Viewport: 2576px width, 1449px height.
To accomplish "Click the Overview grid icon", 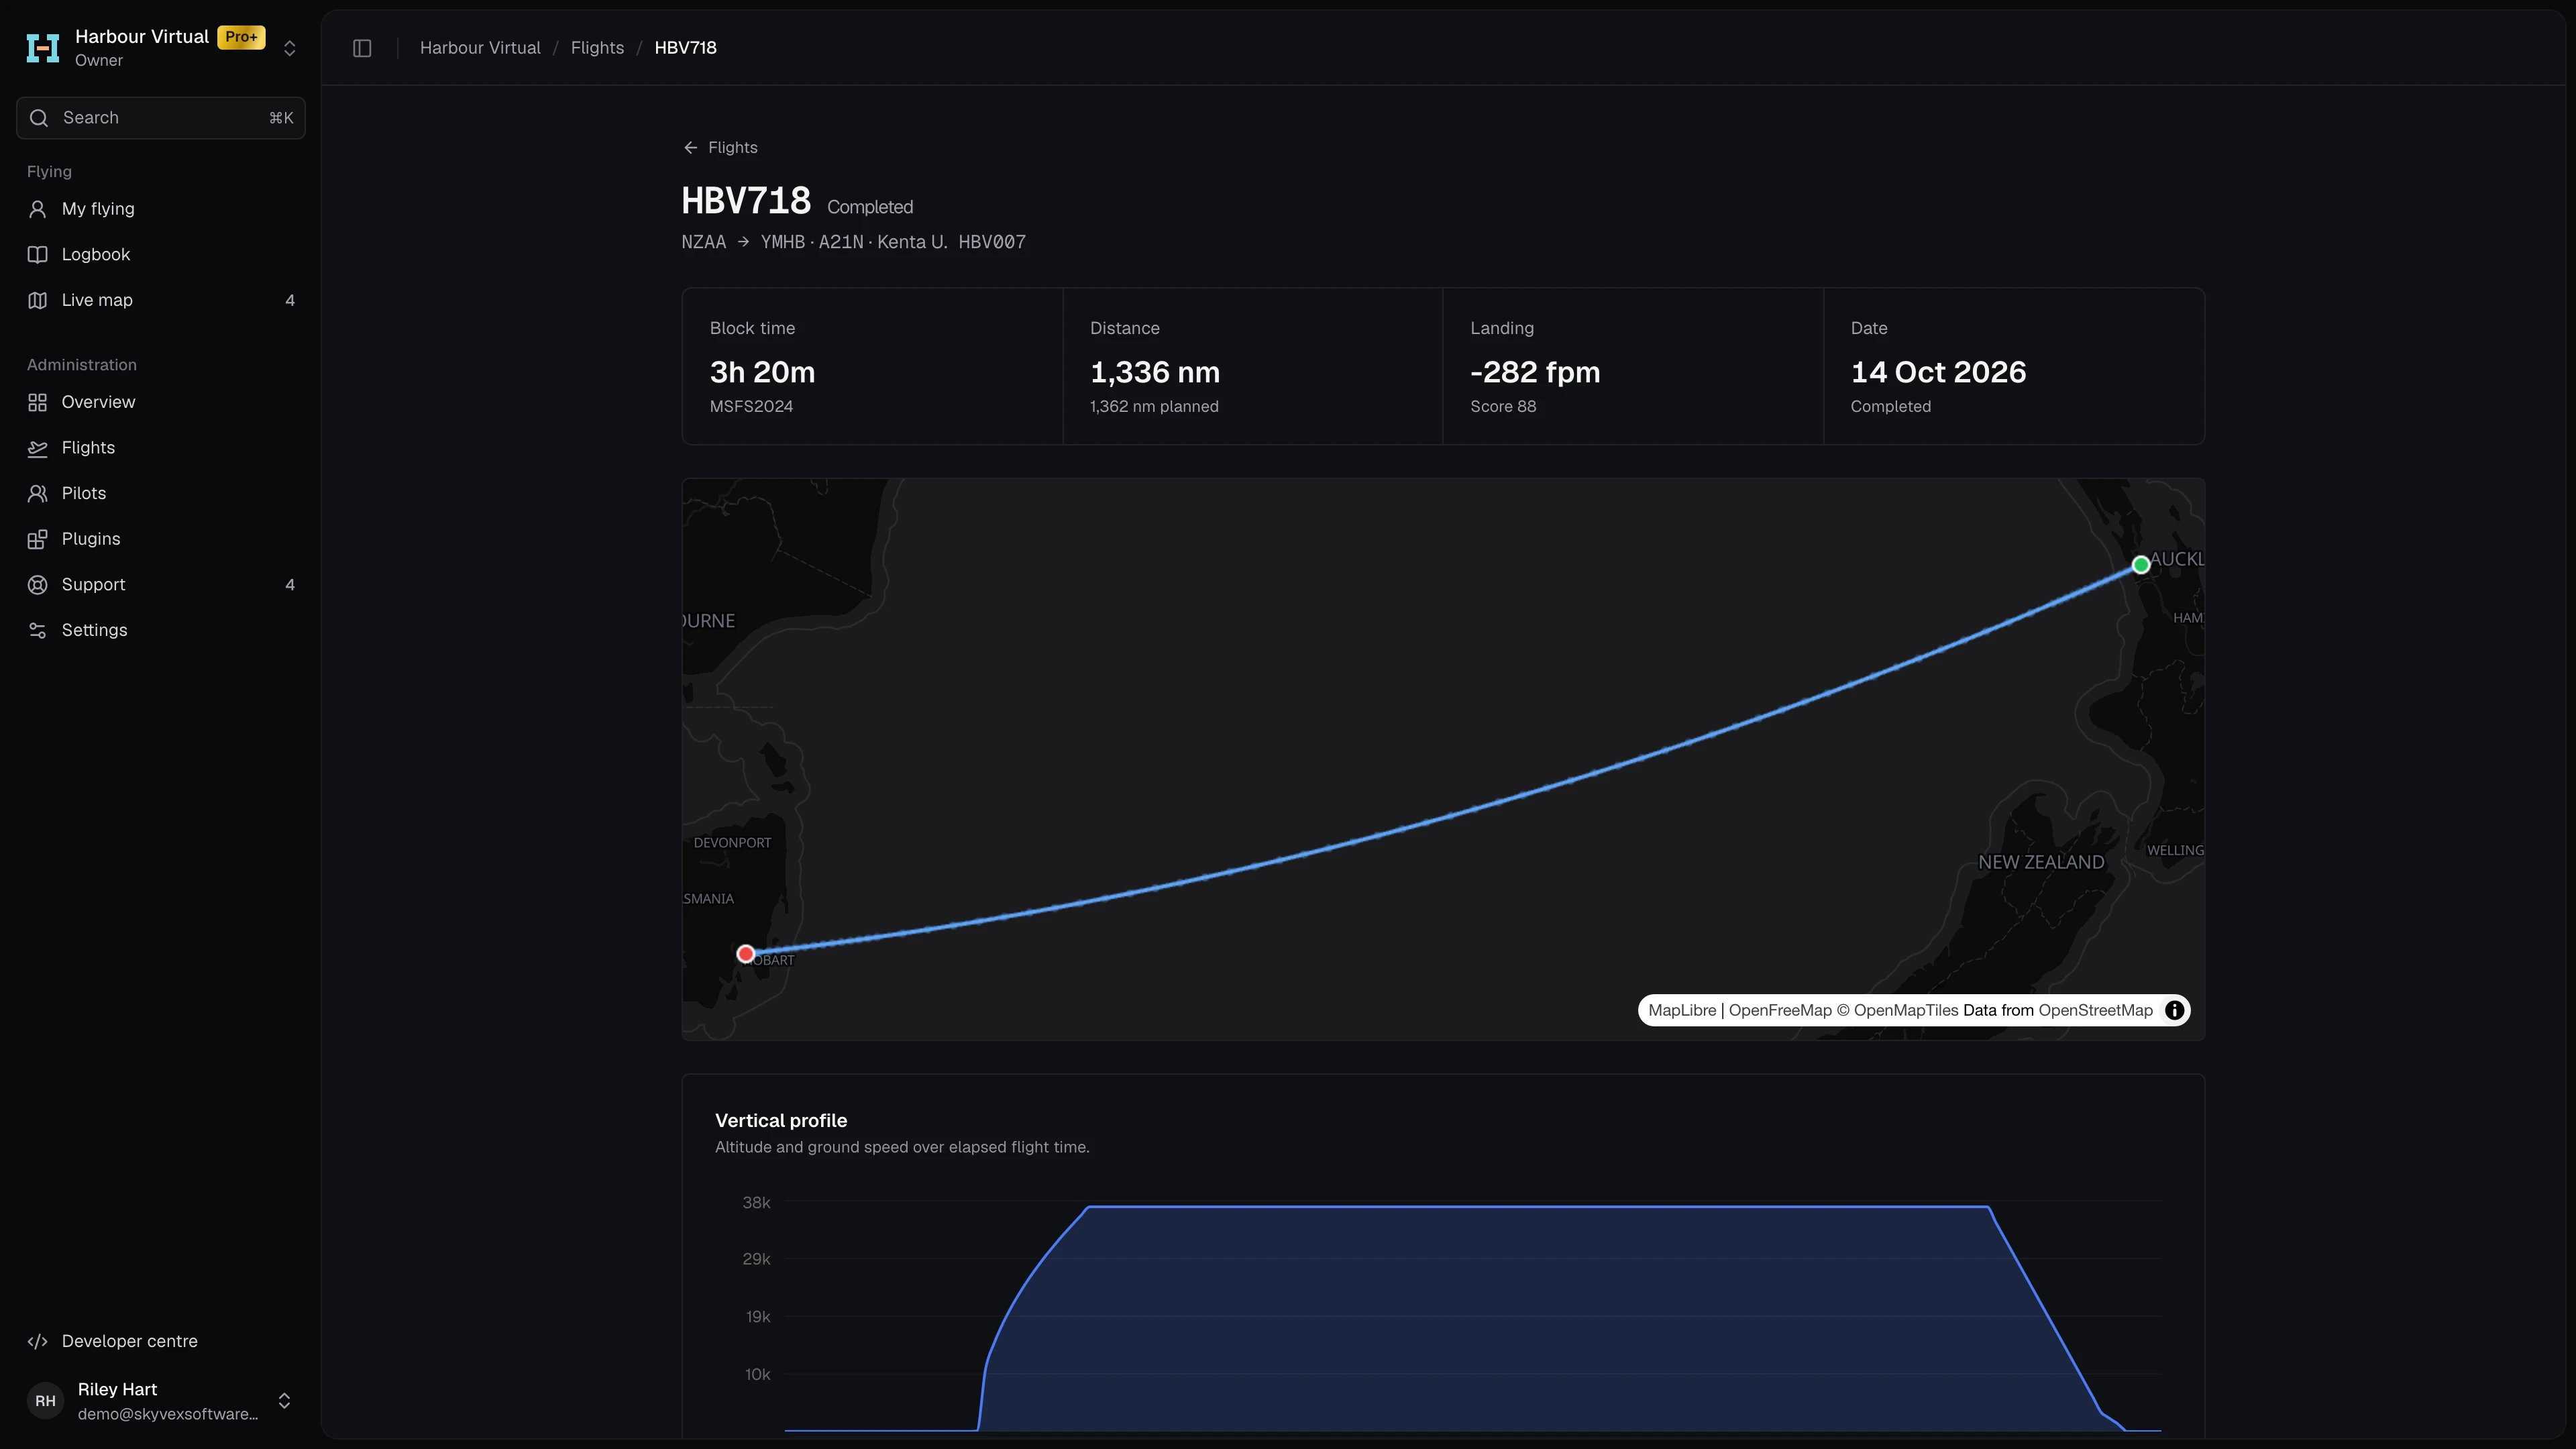I will coord(38,402).
